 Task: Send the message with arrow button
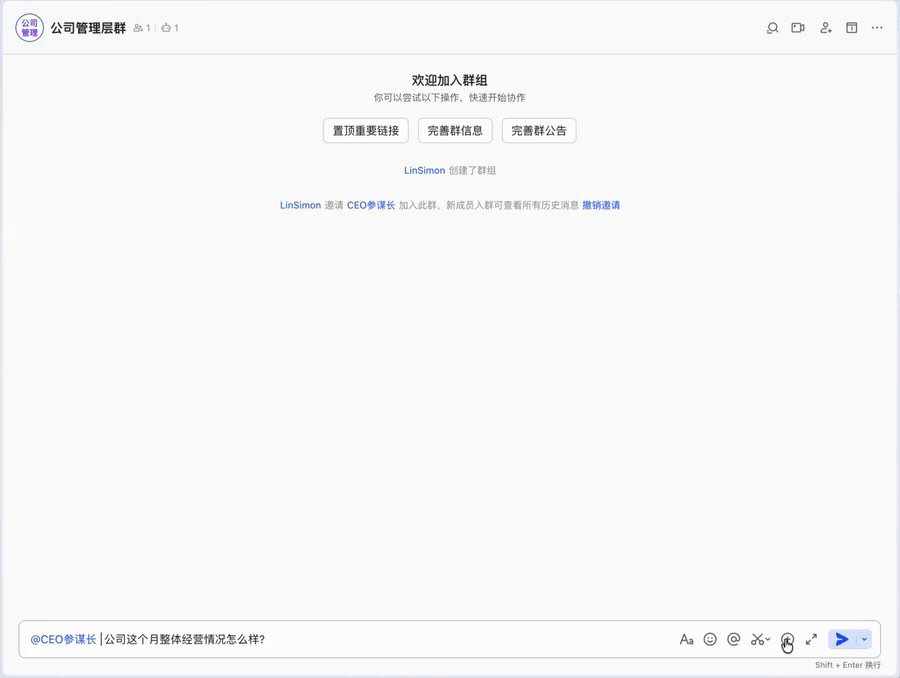842,639
